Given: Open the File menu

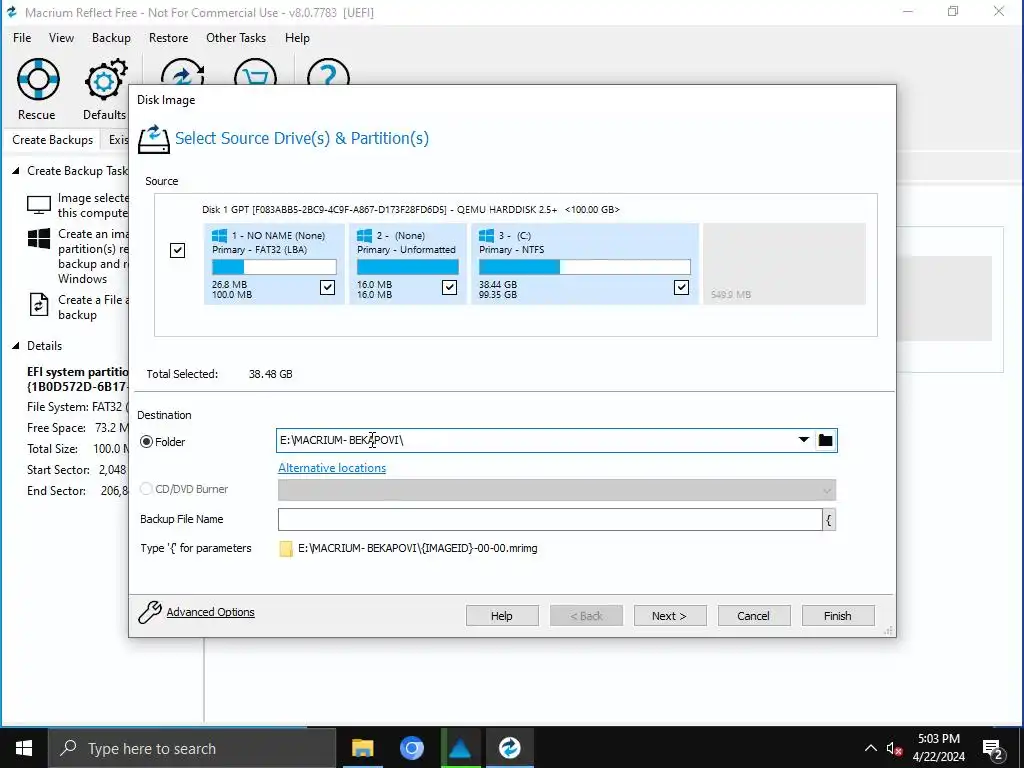Looking at the screenshot, I should [22, 38].
